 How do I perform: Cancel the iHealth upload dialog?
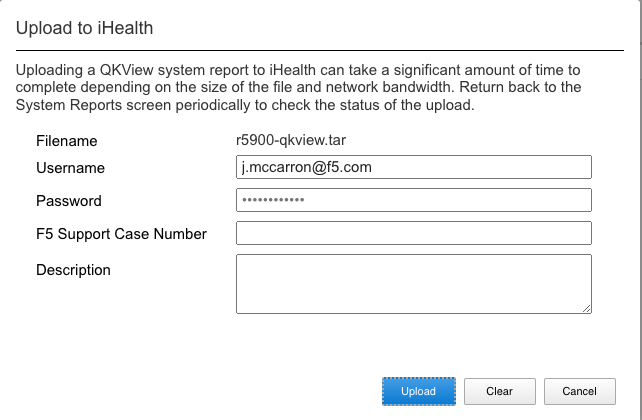click(579, 391)
